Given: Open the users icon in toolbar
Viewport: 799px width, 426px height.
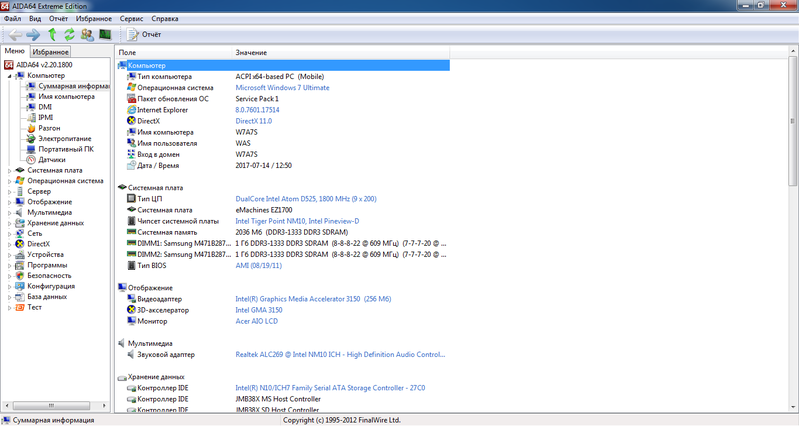Looking at the screenshot, I should point(87,35).
